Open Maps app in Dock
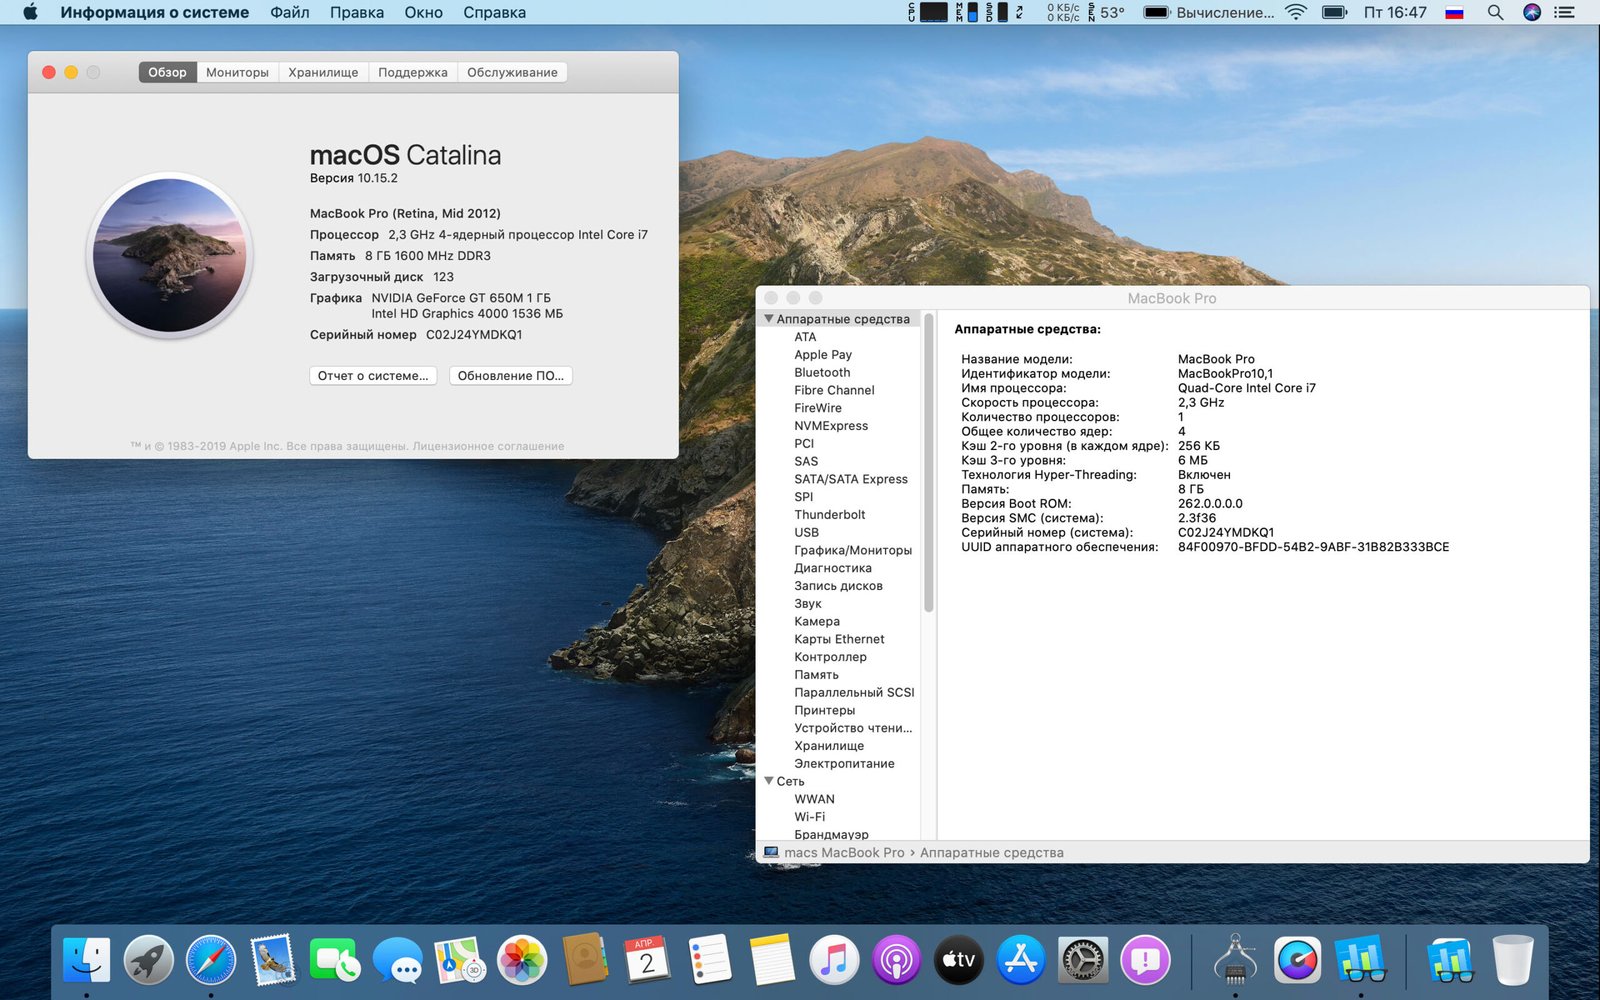Screen dimensions: 1600x1000 point(460,960)
